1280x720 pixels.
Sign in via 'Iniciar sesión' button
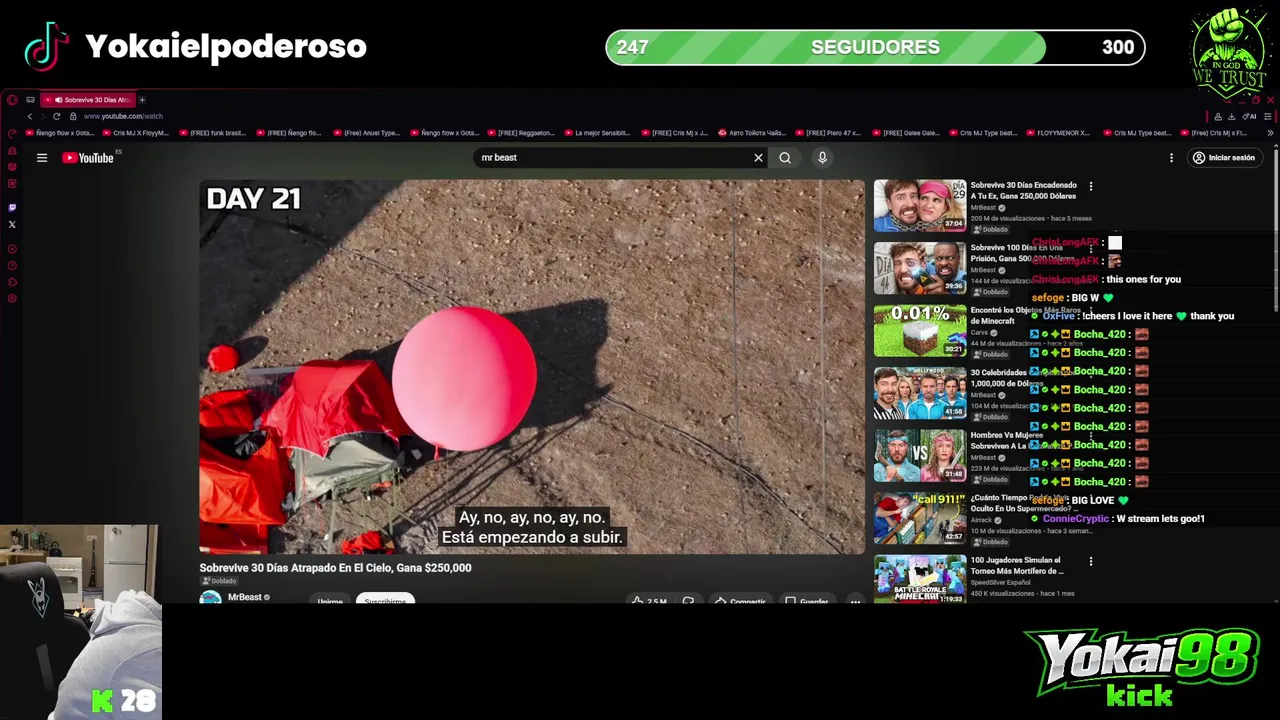point(1224,158)
